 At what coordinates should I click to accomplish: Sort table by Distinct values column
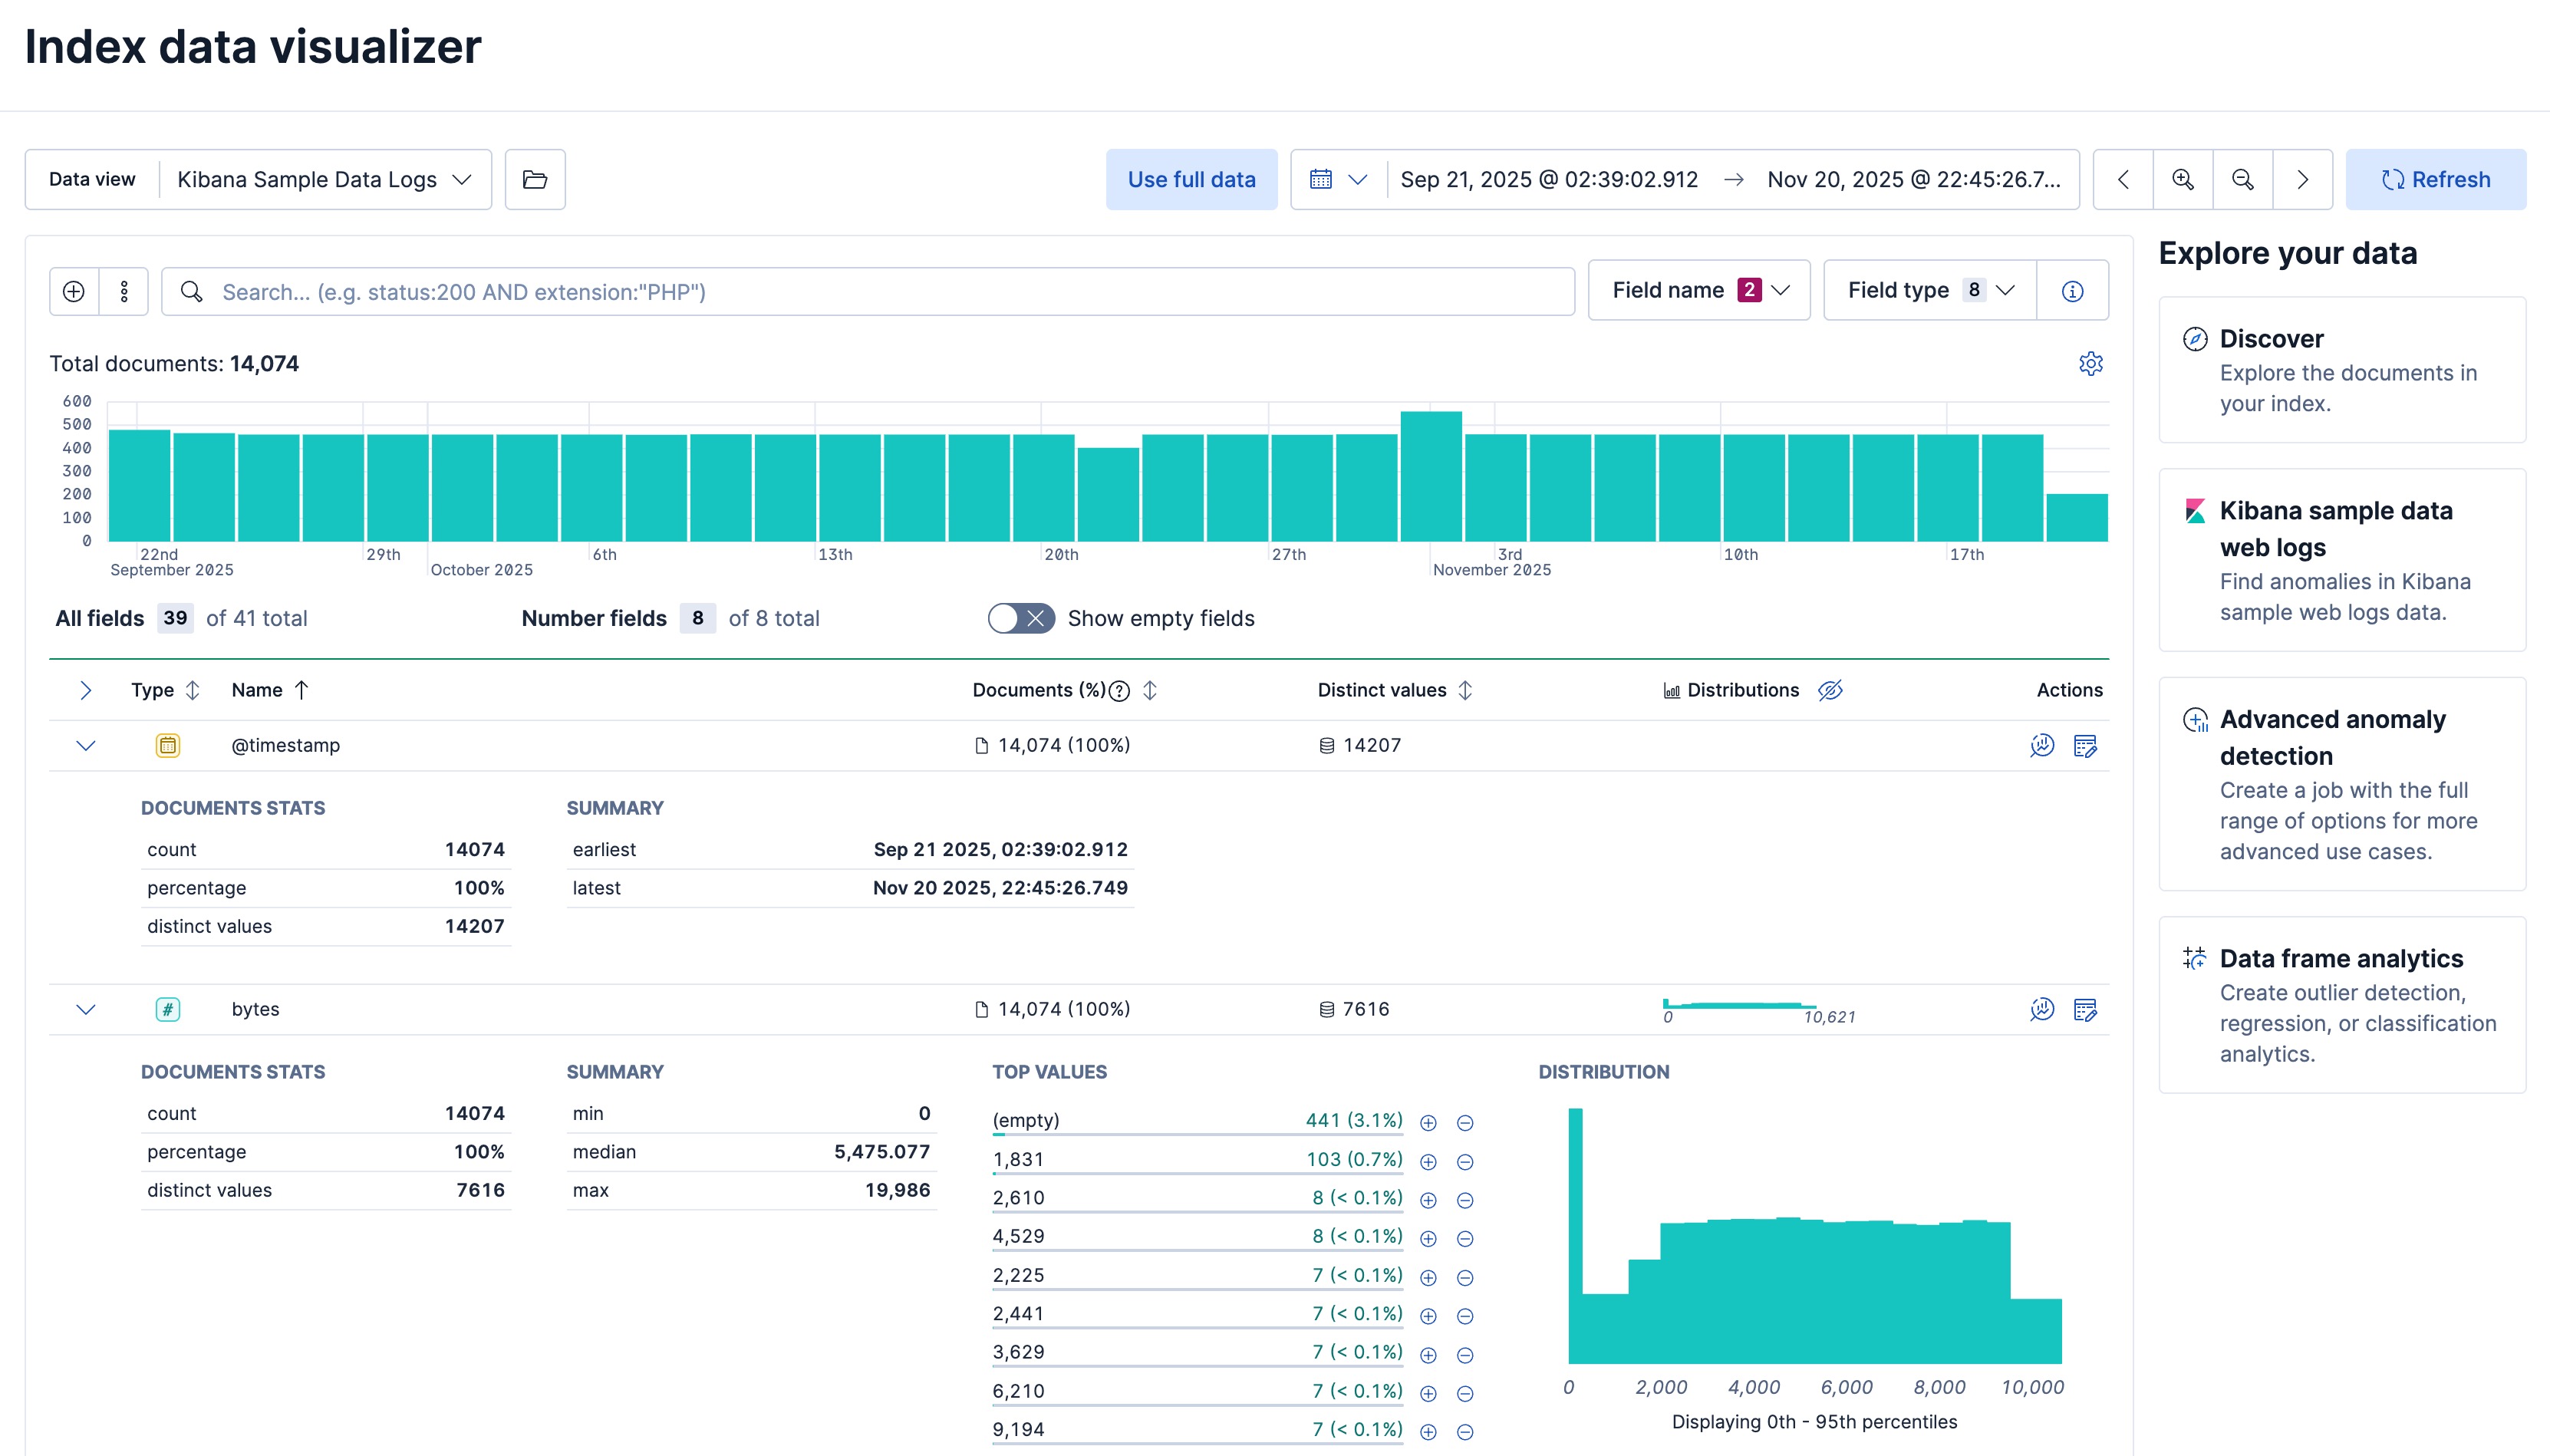point(1394,690)
